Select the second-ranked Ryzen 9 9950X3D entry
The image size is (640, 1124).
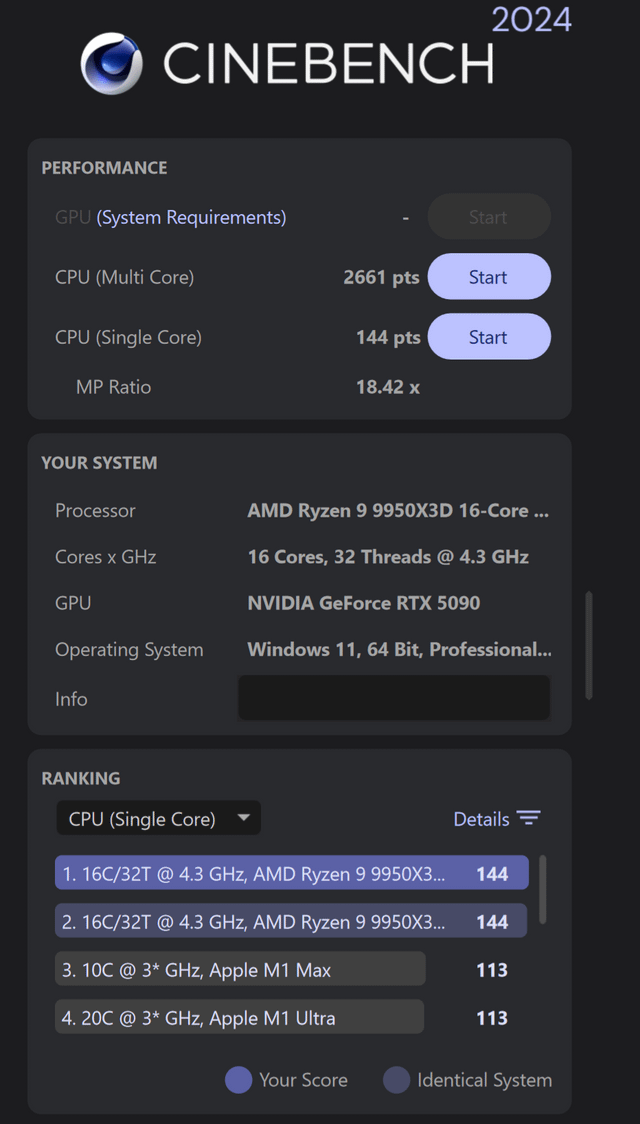coord(291,921)
